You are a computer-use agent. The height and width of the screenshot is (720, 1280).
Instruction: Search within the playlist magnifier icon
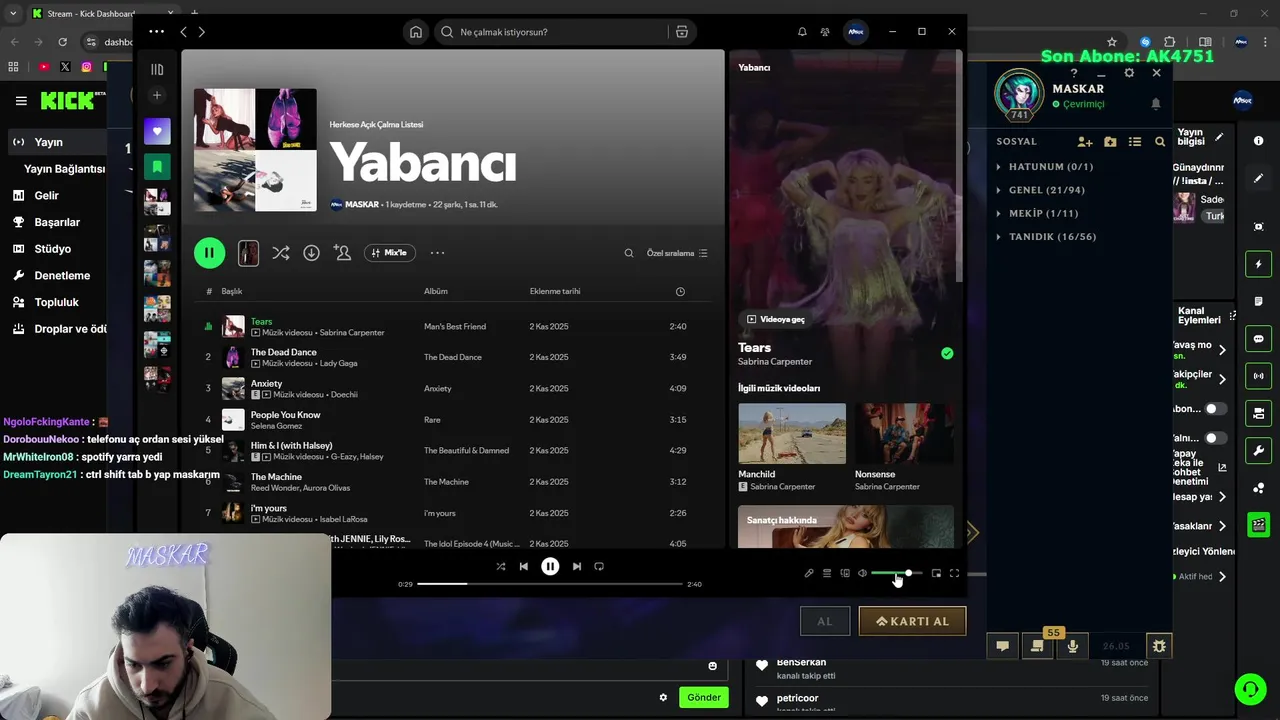pyautogui.click(x=629, y=253)
